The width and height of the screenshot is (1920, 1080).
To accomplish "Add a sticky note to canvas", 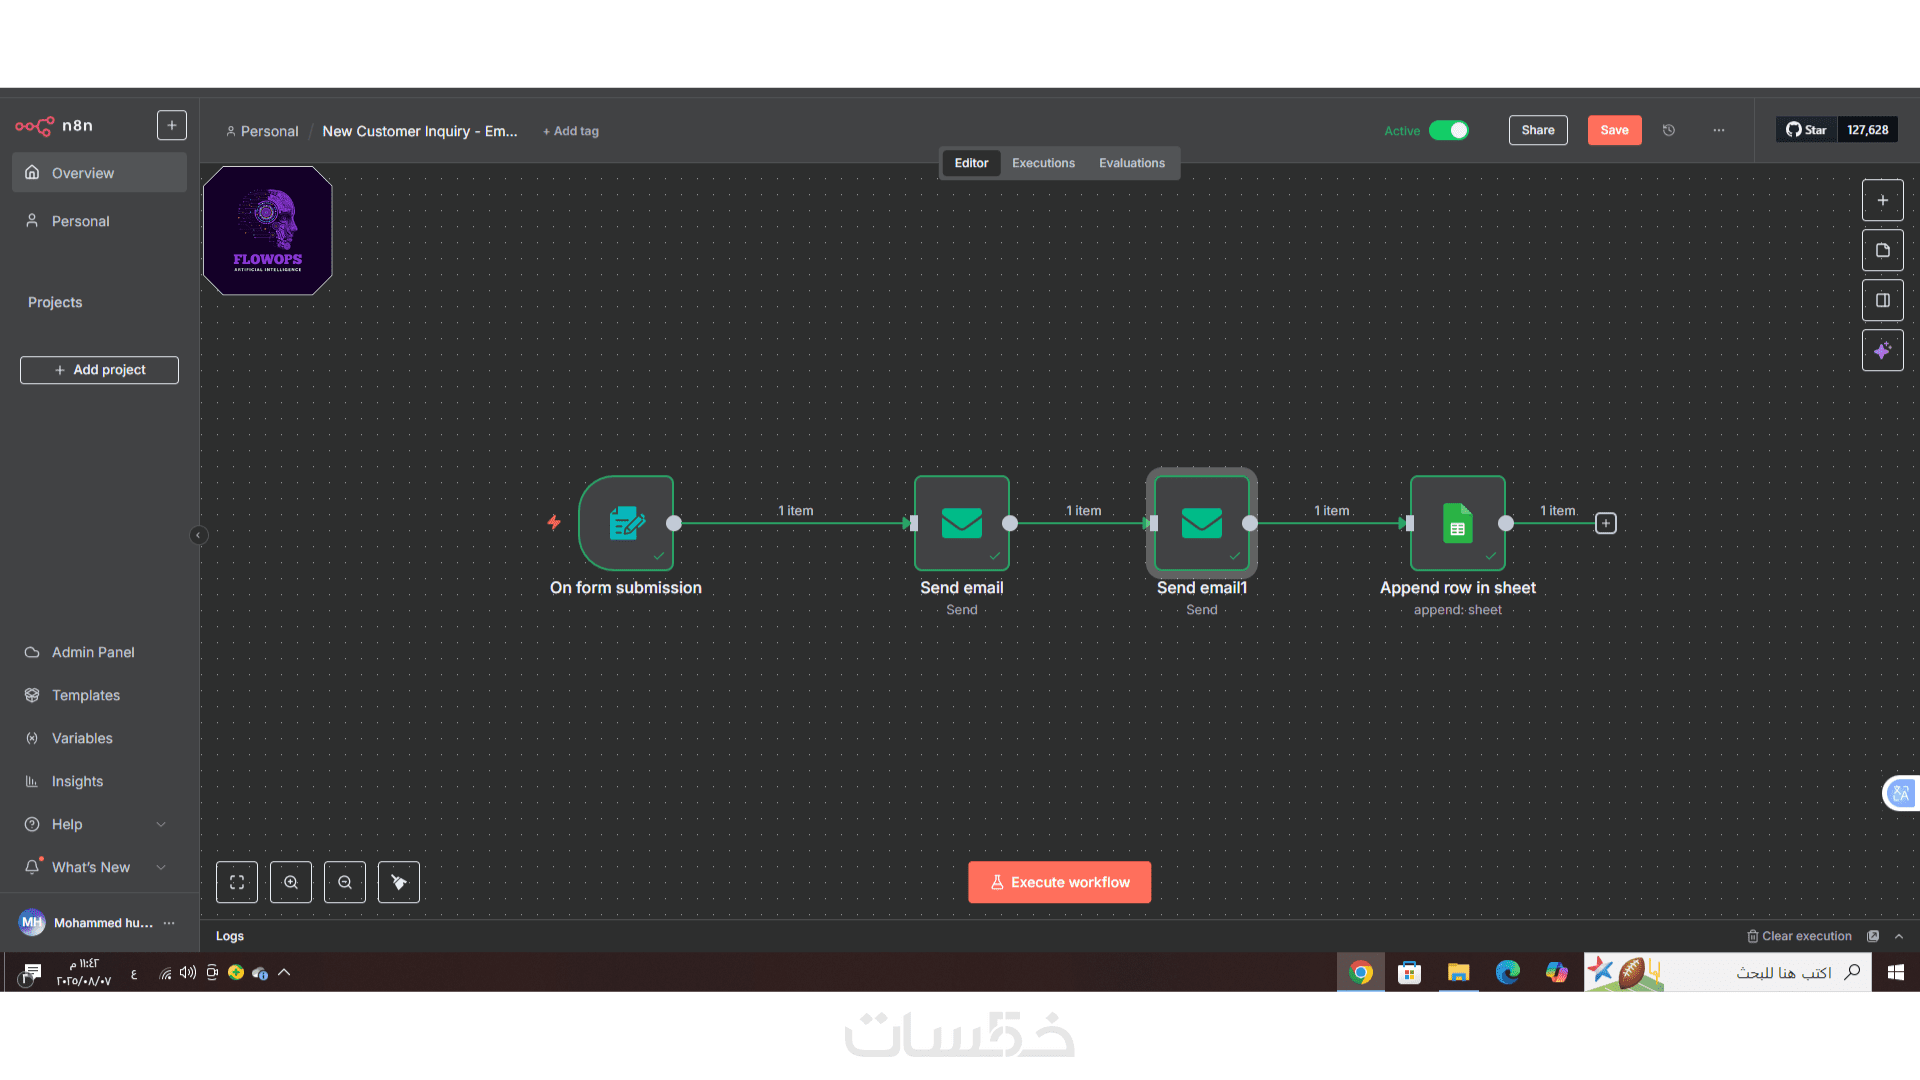I will pos(1882,250).
